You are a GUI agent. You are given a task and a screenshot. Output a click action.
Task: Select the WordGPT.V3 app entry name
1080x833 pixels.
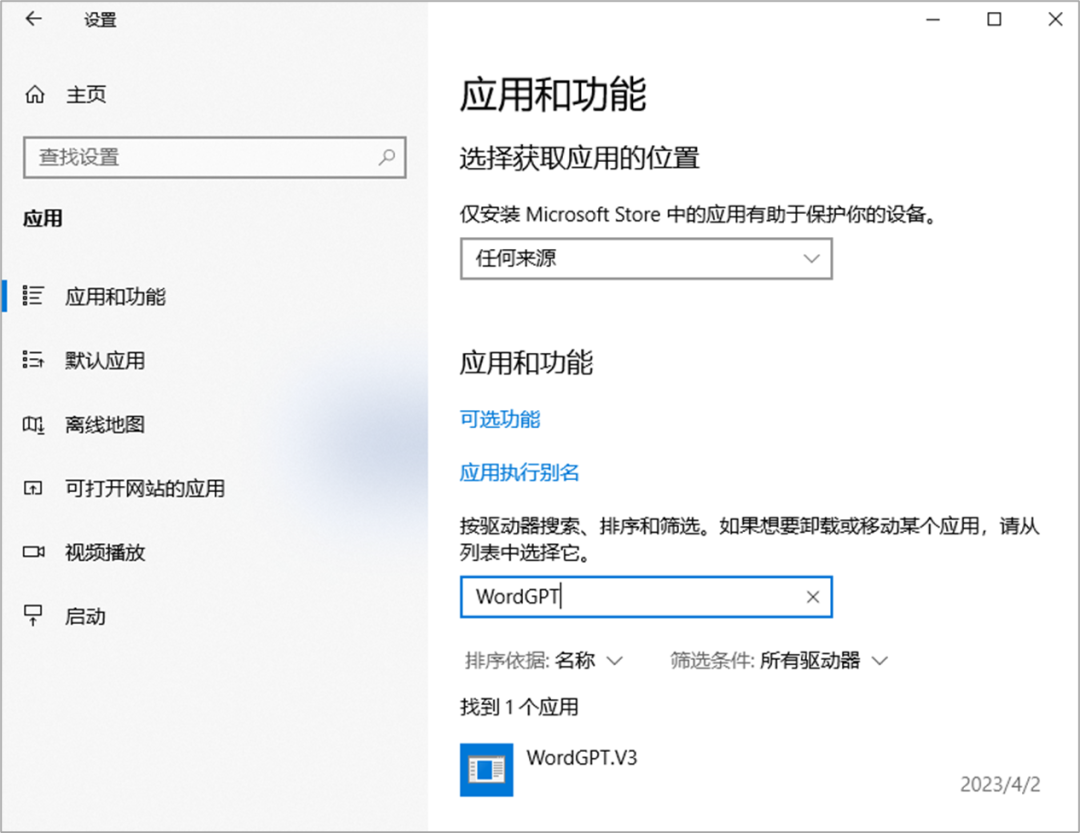click(x=582, y=758)
